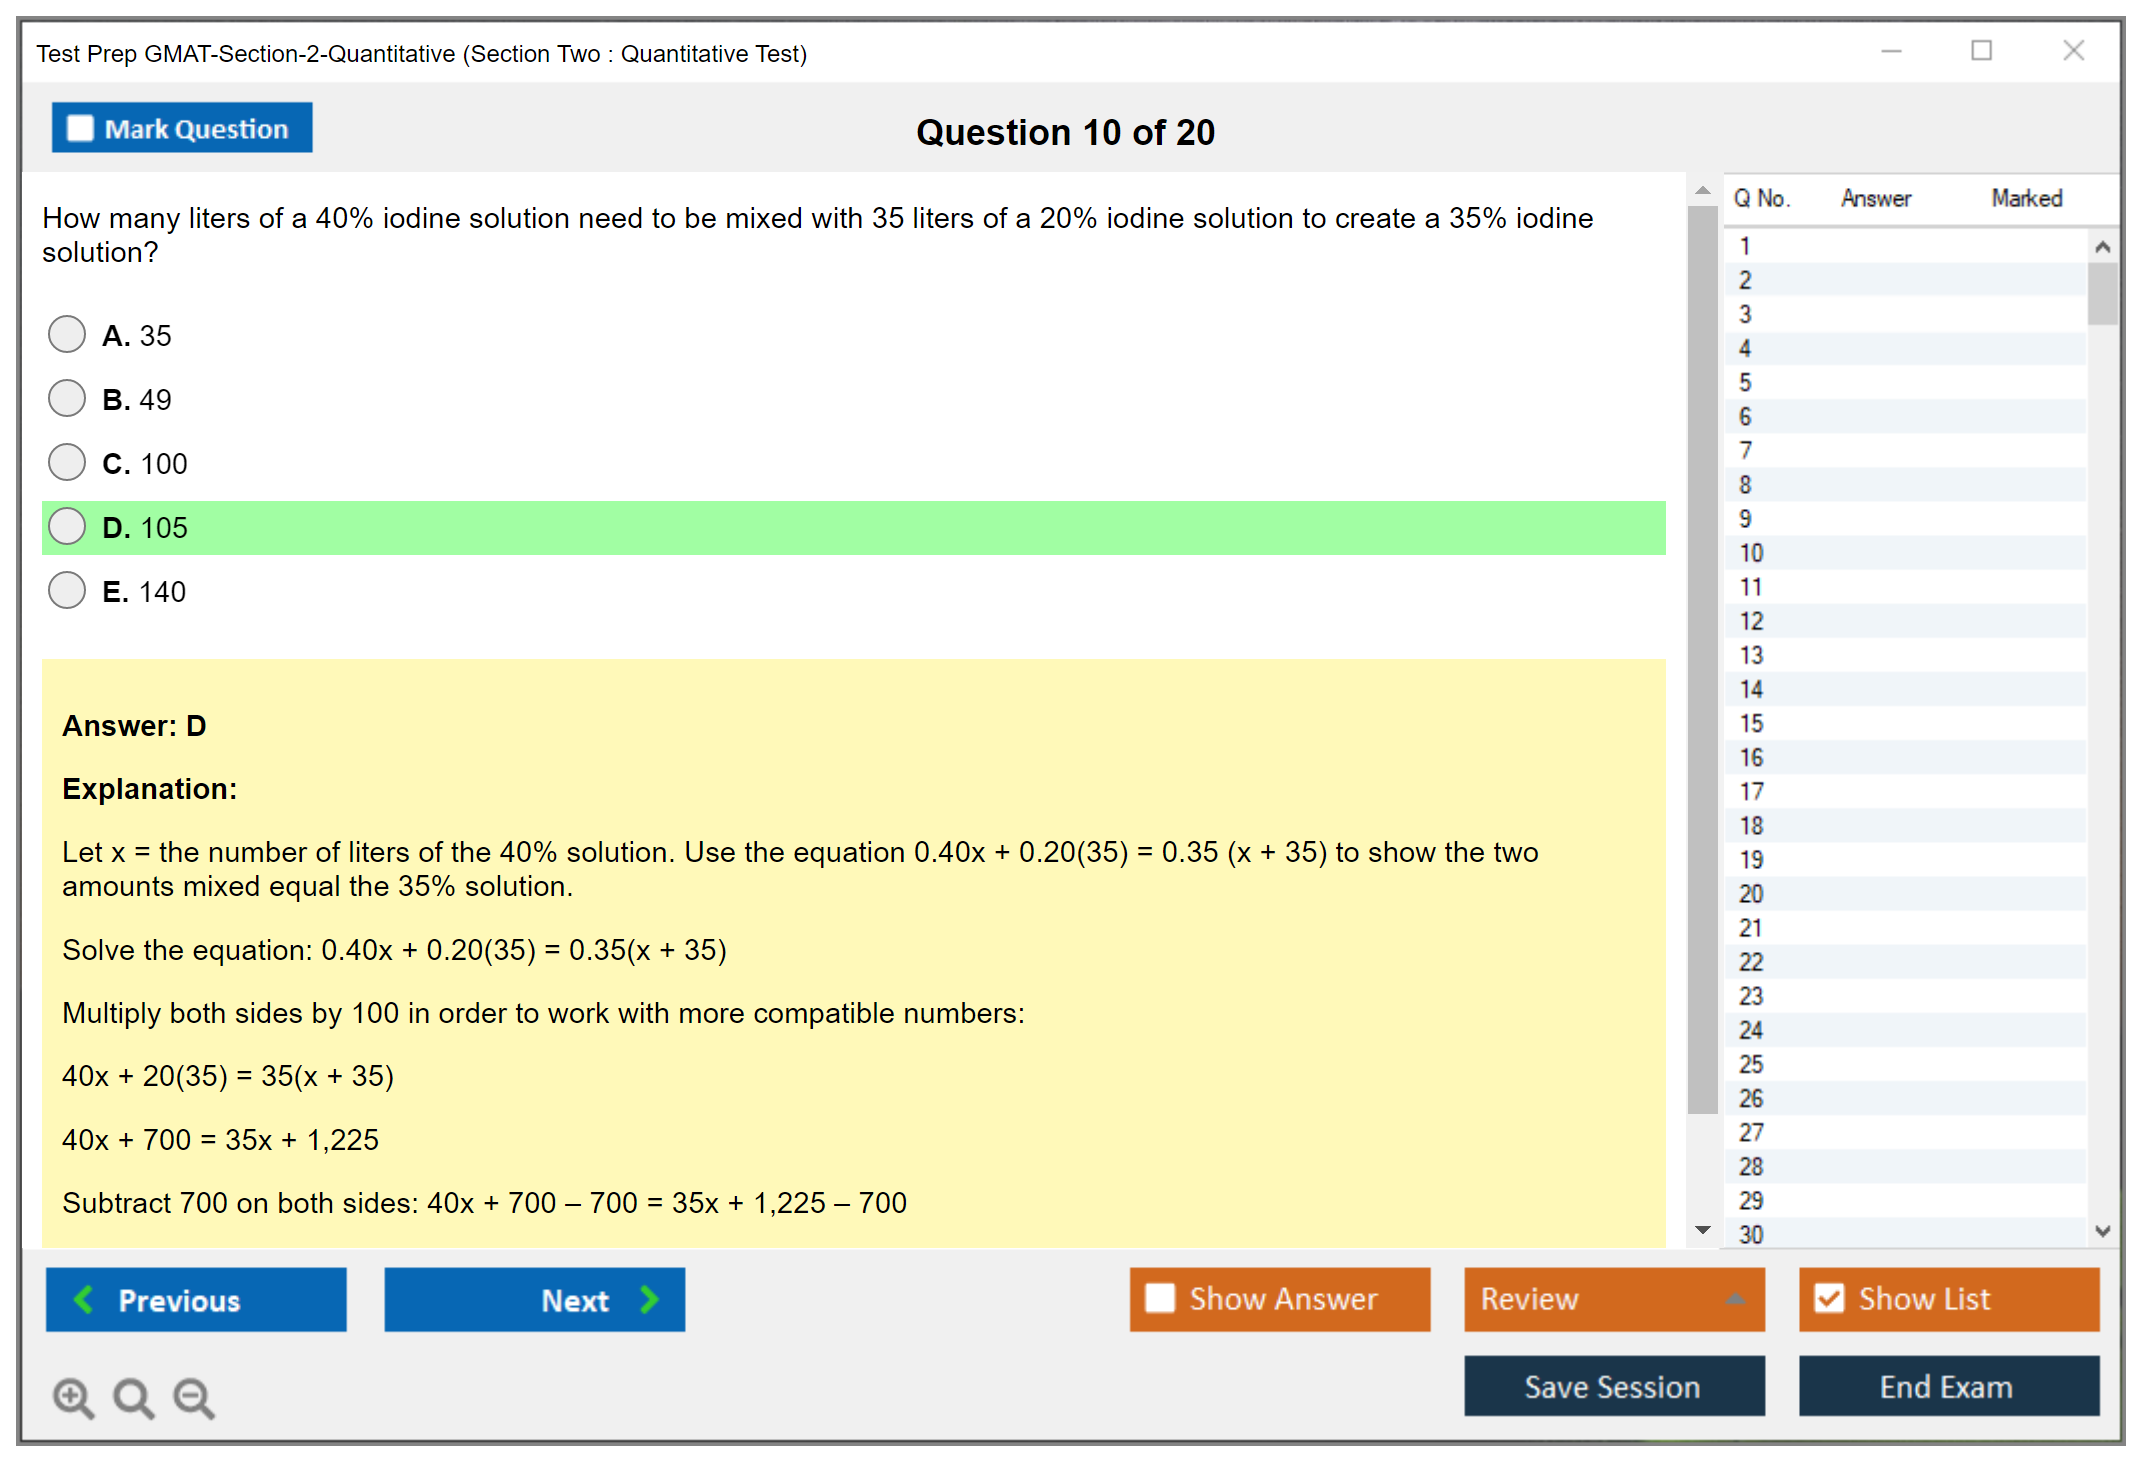This screenshot has height=1470, width=2150.
Task: Click the green left arrow on Previous
Action: click(x=84, y=1299)
